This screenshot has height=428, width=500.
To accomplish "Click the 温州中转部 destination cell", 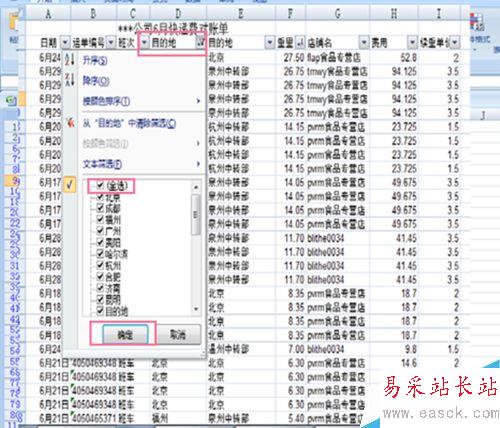I will point(241,349).
